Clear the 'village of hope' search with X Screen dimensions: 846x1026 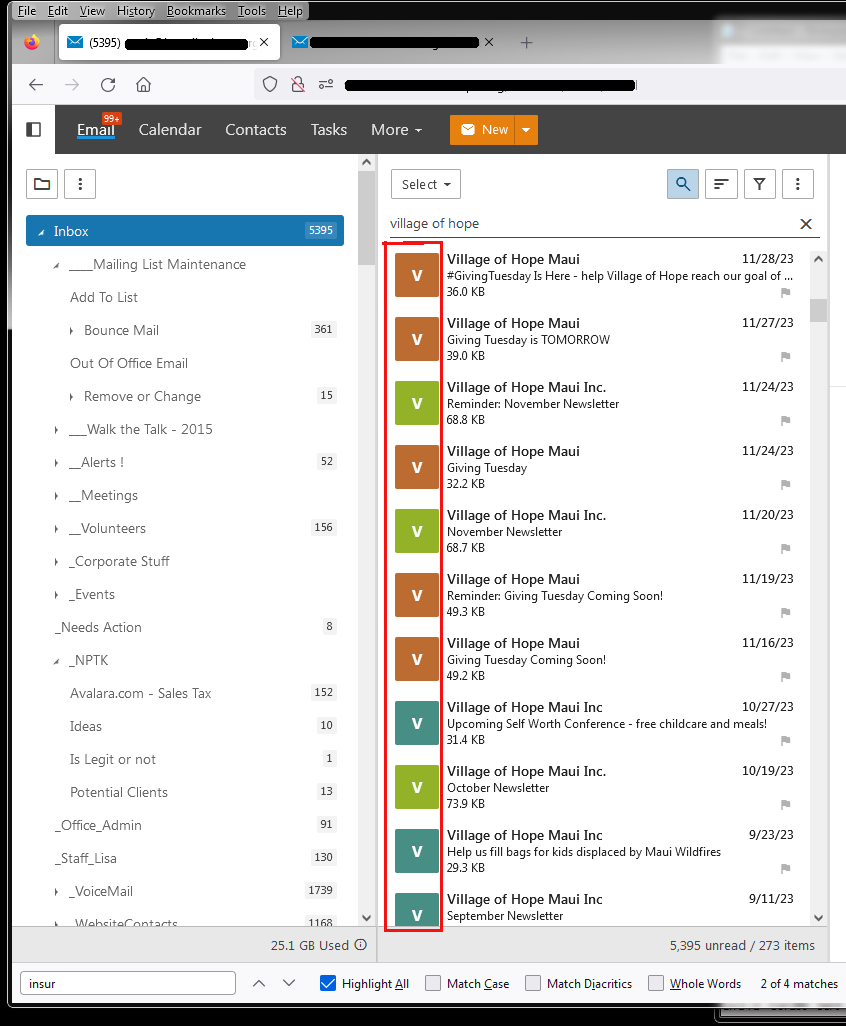tap(806, 224)
